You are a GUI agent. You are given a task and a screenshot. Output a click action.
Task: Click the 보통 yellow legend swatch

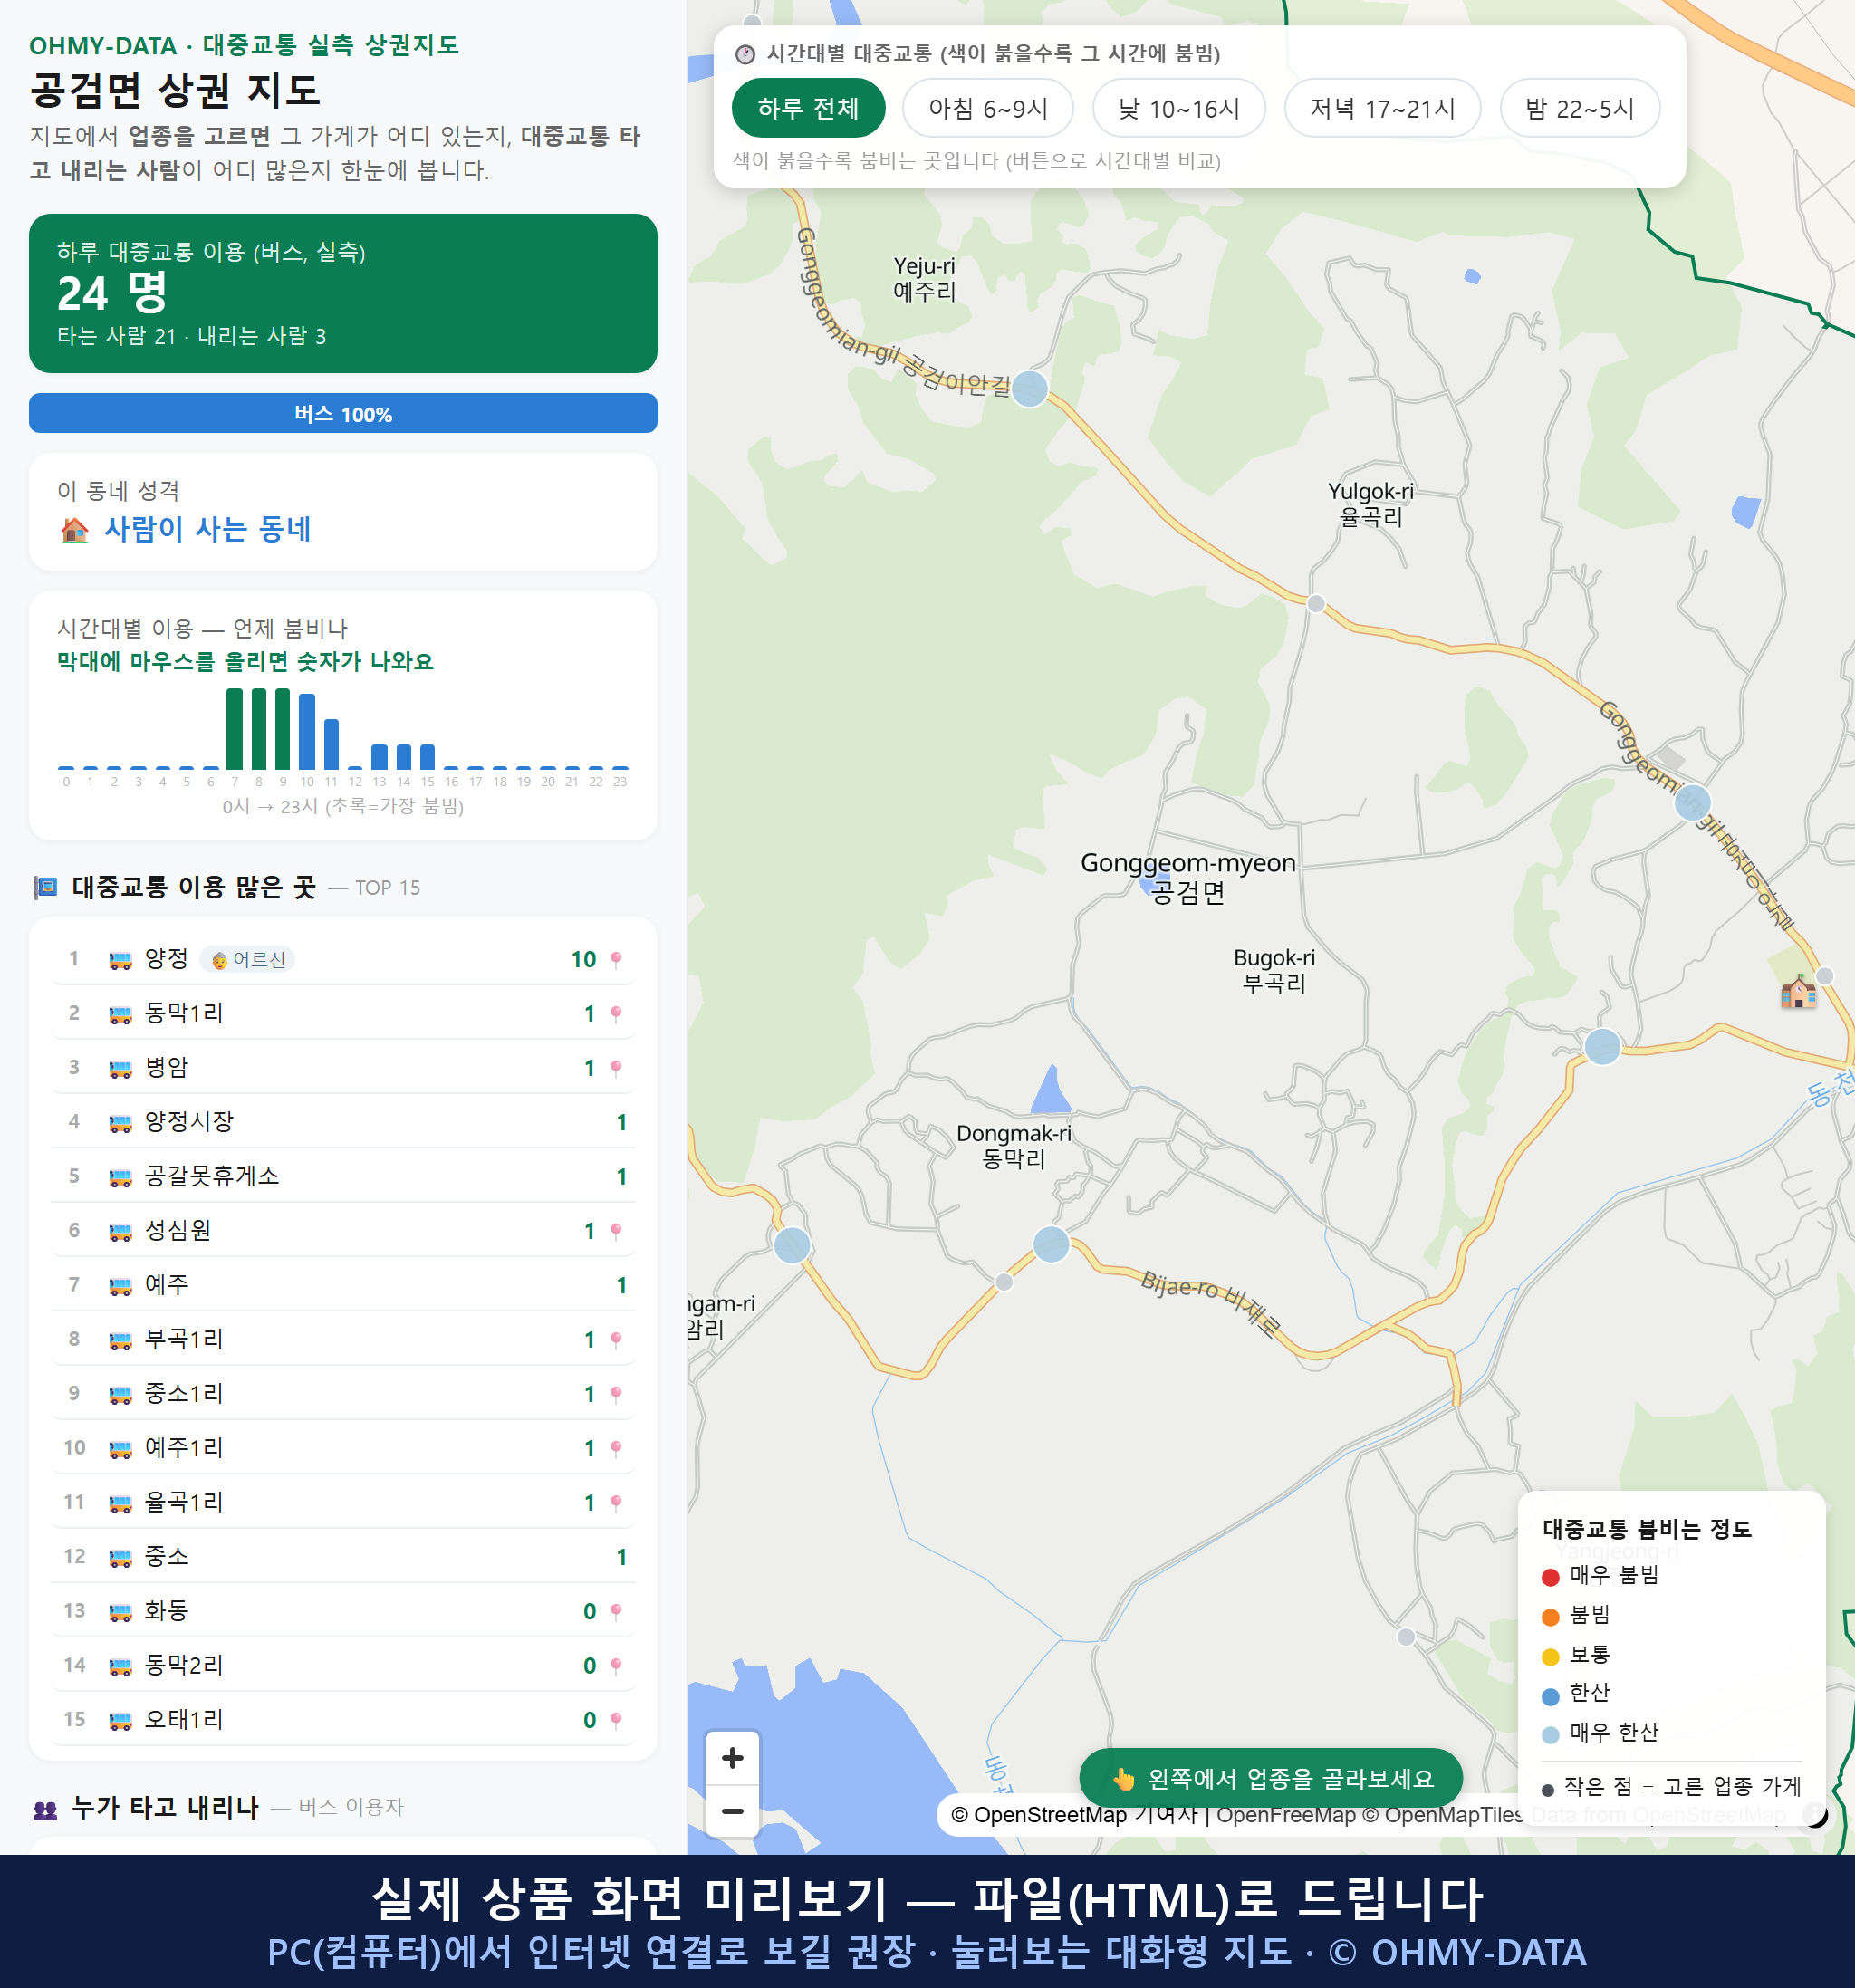tap(1550, 1657)
